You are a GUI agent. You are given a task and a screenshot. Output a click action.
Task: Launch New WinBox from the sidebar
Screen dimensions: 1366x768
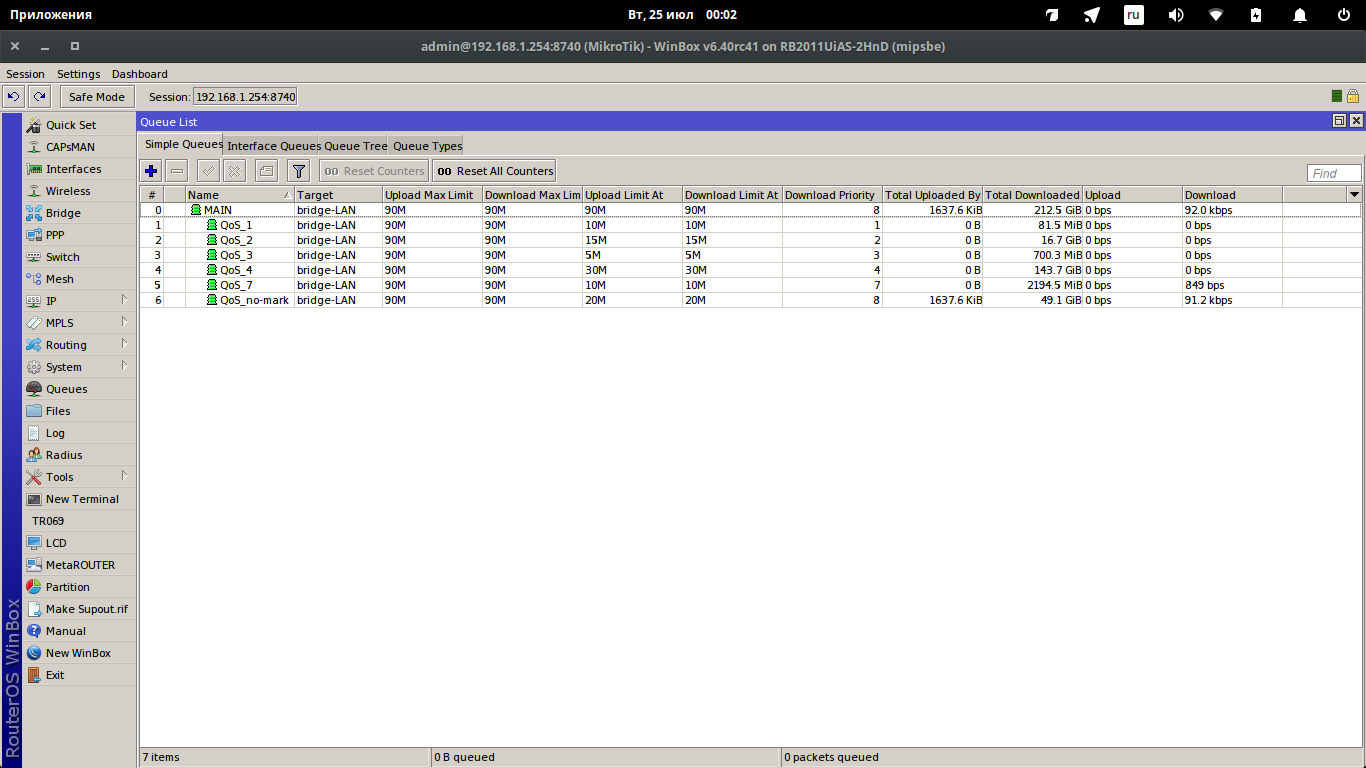[x=79, y=653]
